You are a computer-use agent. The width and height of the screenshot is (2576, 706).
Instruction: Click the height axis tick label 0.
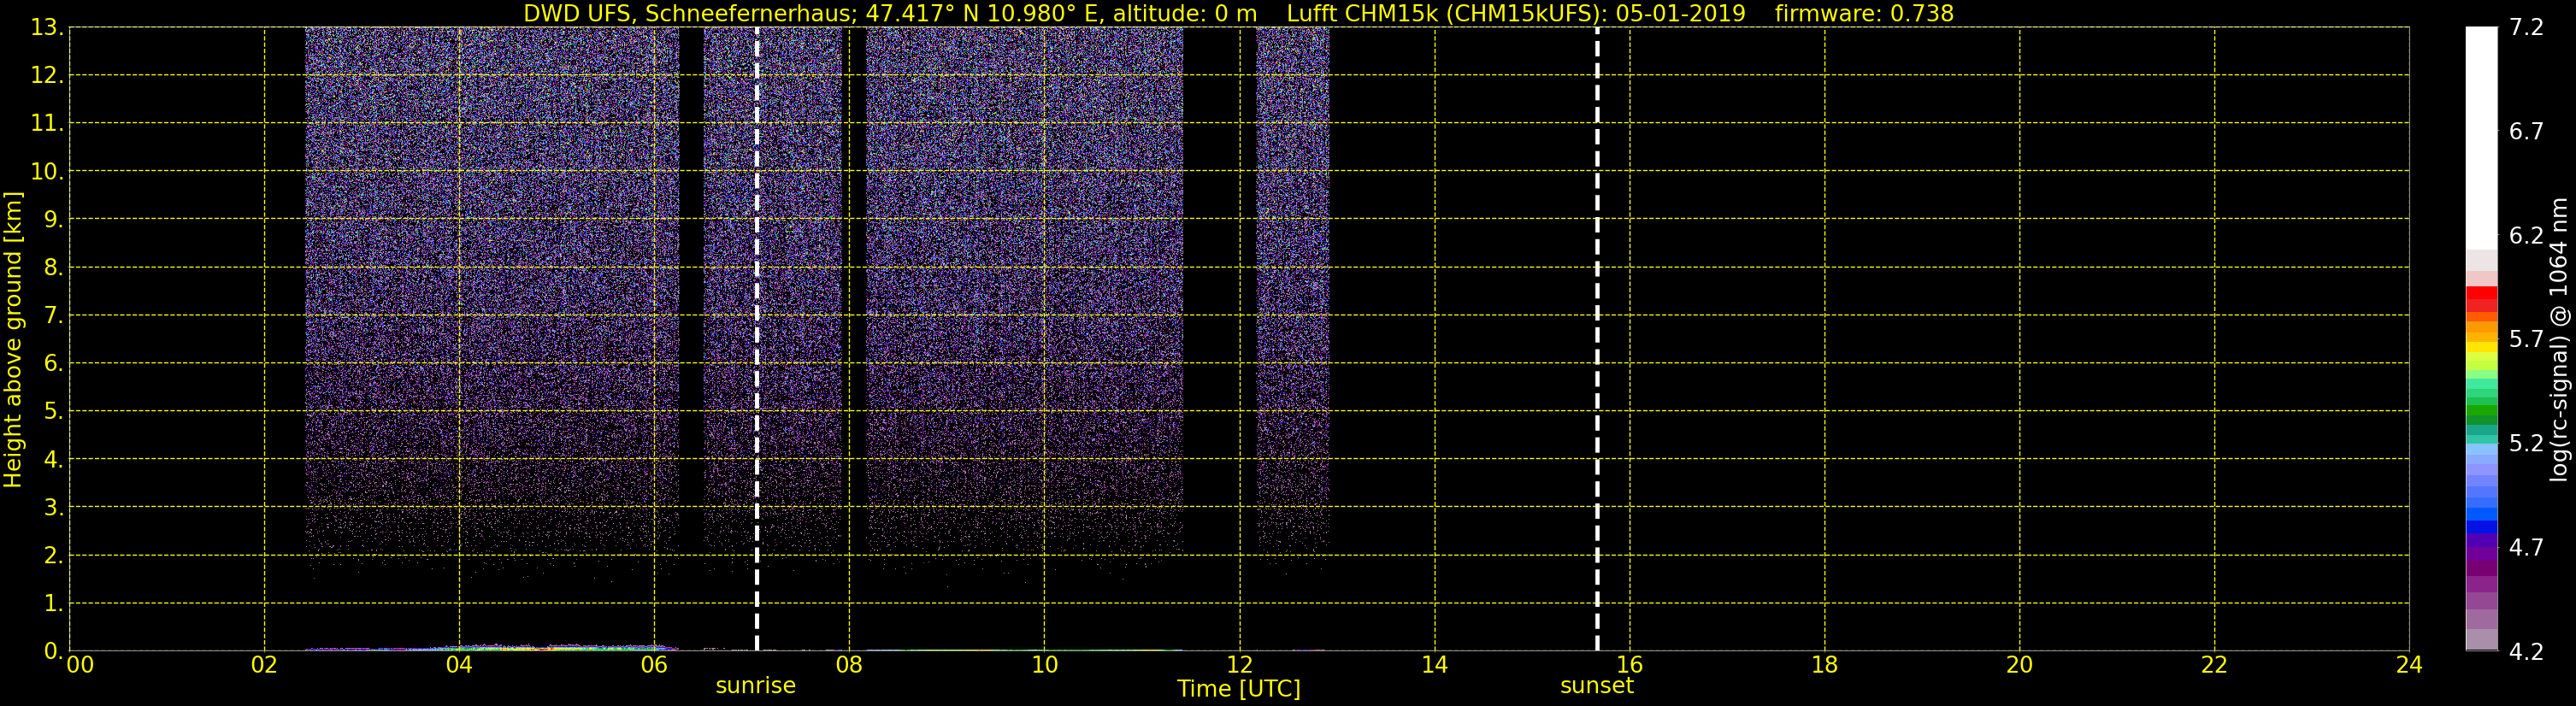pyautogui.click(x=53, y=651)
